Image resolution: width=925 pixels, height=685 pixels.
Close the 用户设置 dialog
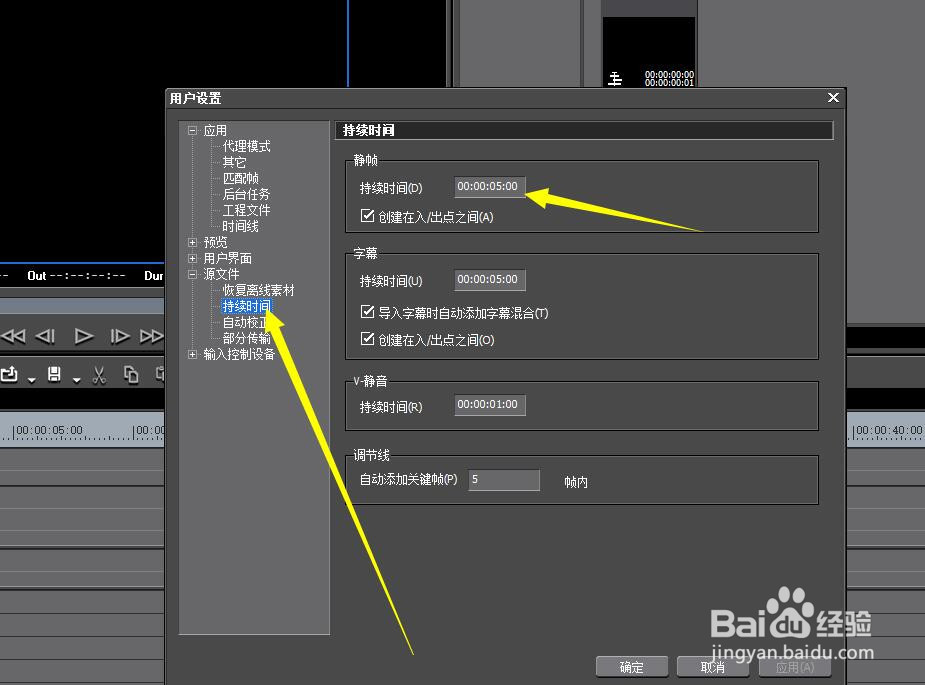click(833, 97)
